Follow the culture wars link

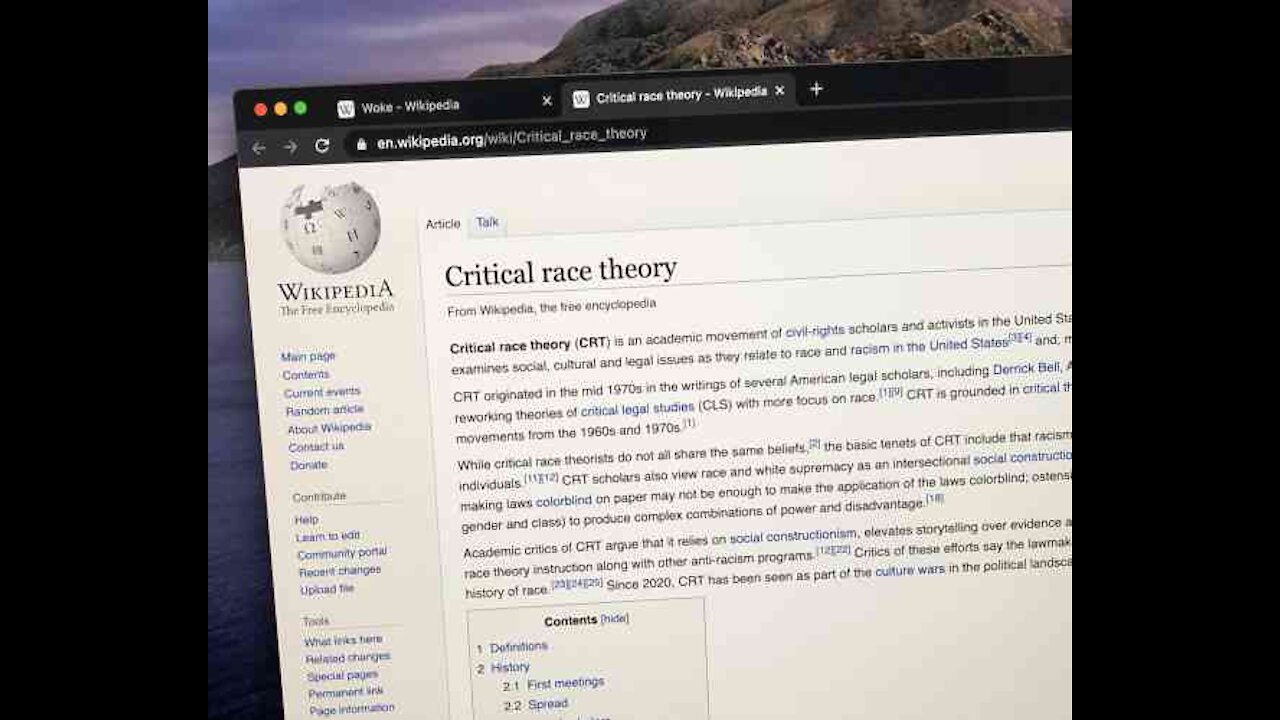[910, 571]
